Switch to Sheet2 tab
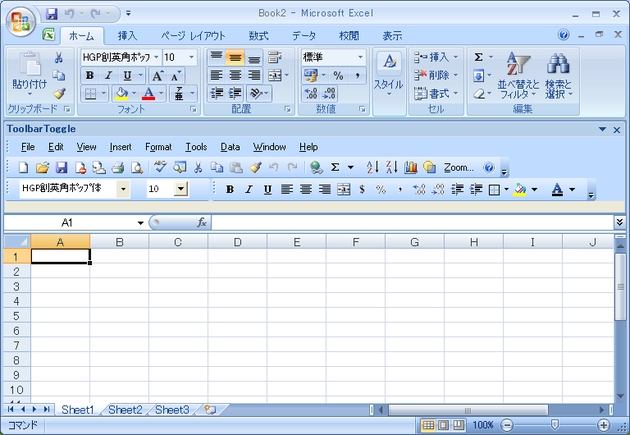The image size is (630, 435). (125, 410)
